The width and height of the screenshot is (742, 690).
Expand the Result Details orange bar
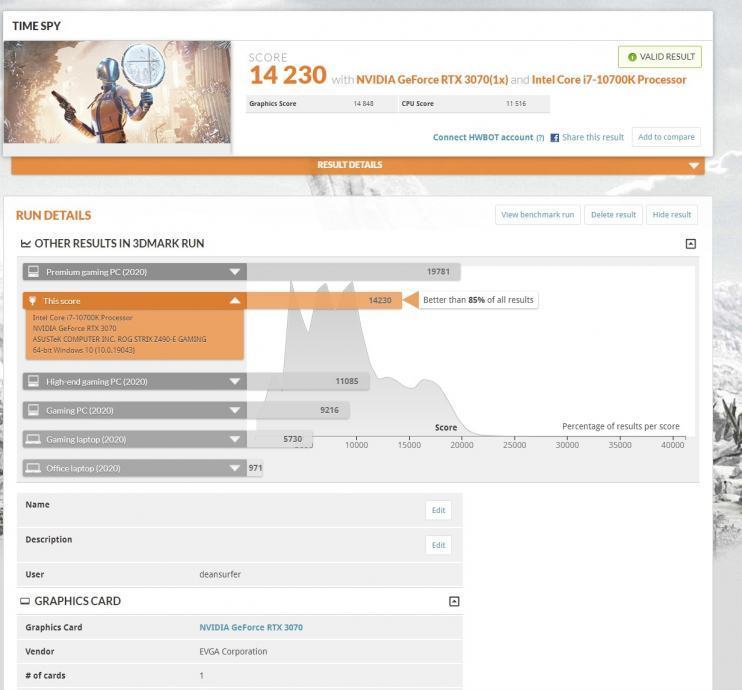358,165
